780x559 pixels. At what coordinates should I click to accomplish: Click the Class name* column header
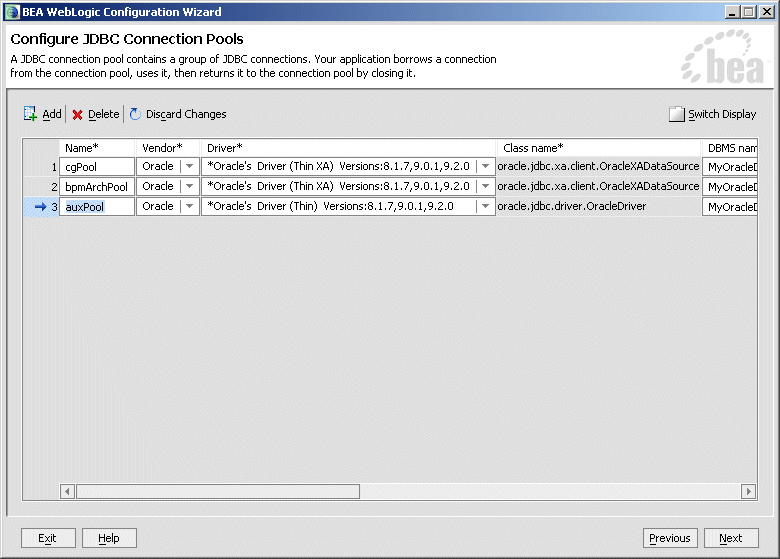point(599,148)
